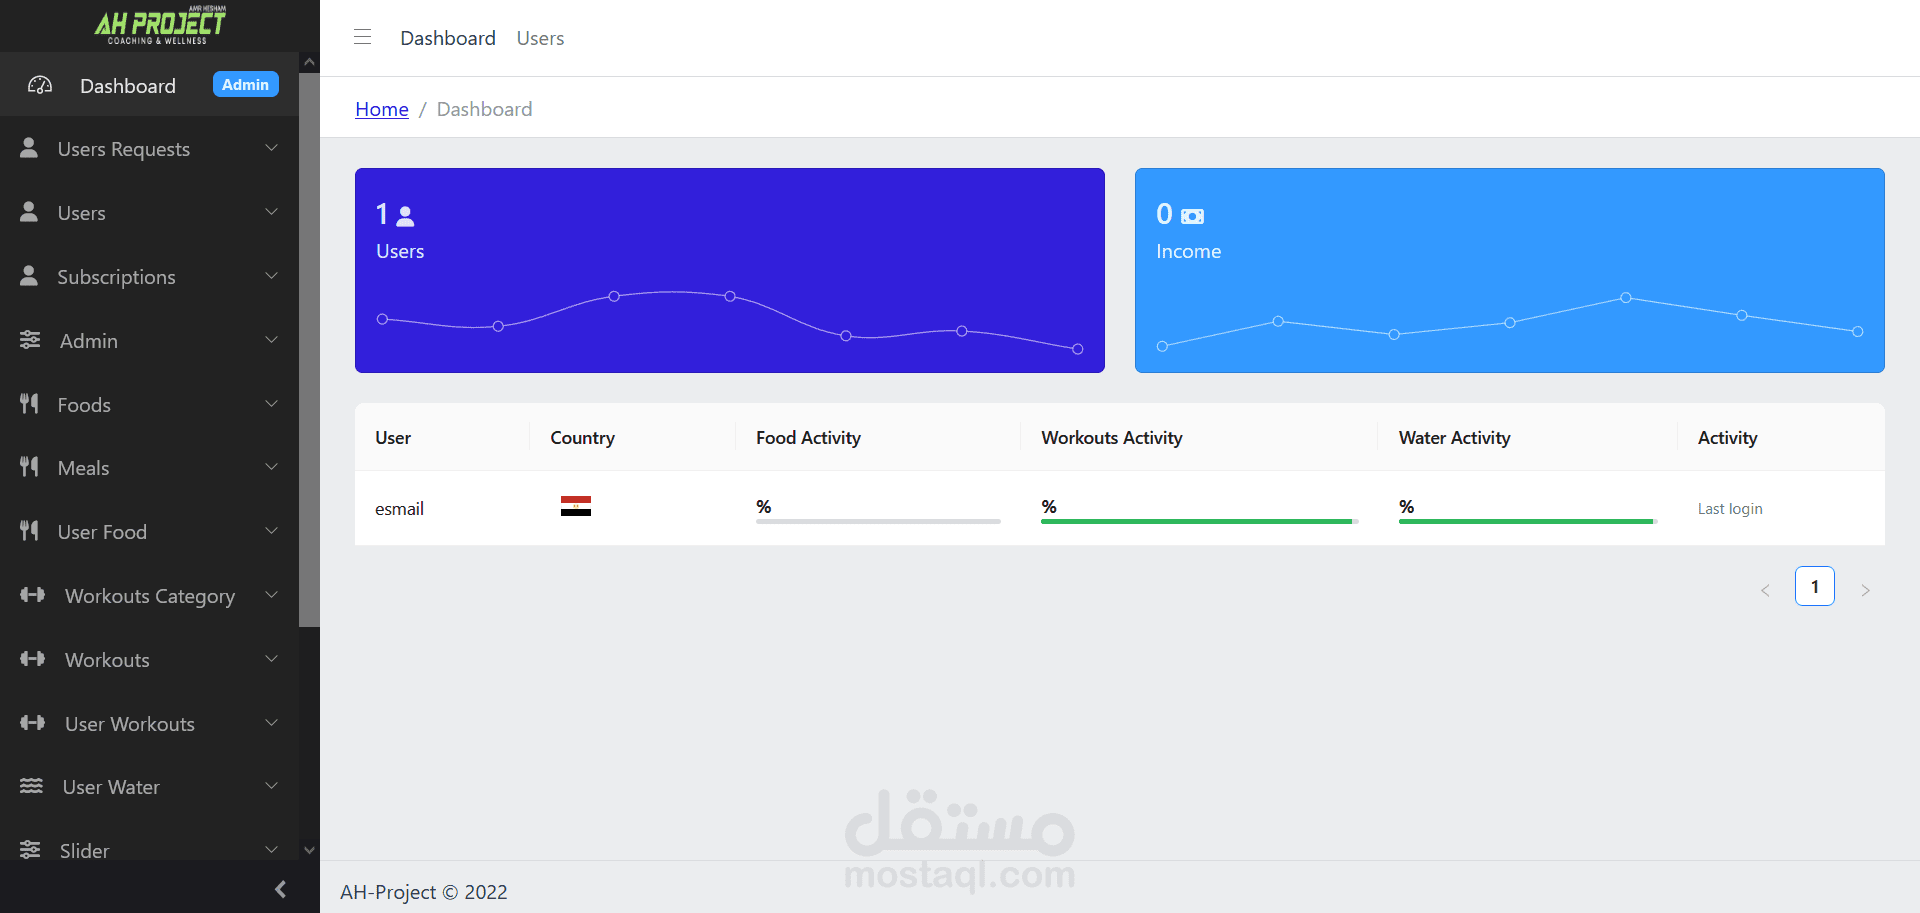
Task: Expand the Meals sidebar section
Action: (x=271, y=467)
